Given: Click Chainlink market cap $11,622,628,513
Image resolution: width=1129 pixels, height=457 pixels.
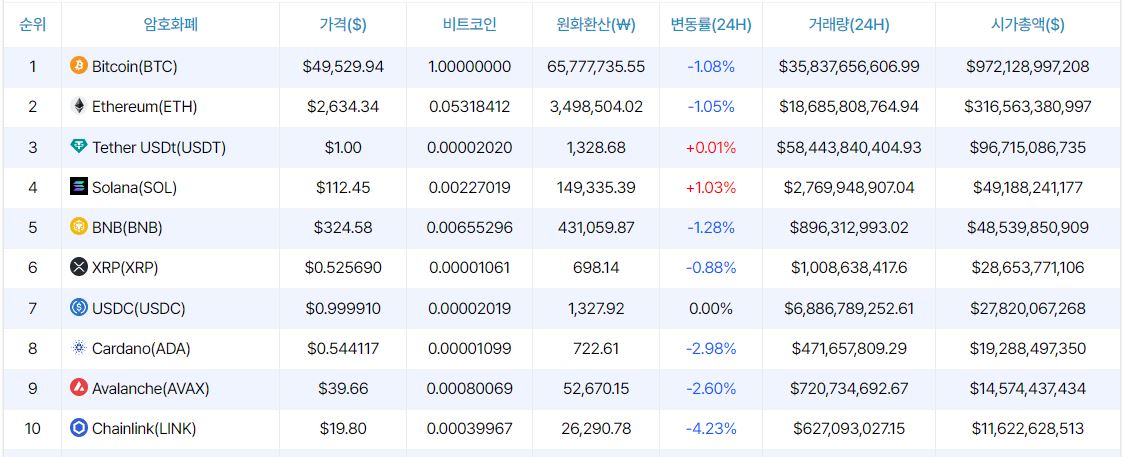Looking at the screenshot, I should coord(1027,429).
